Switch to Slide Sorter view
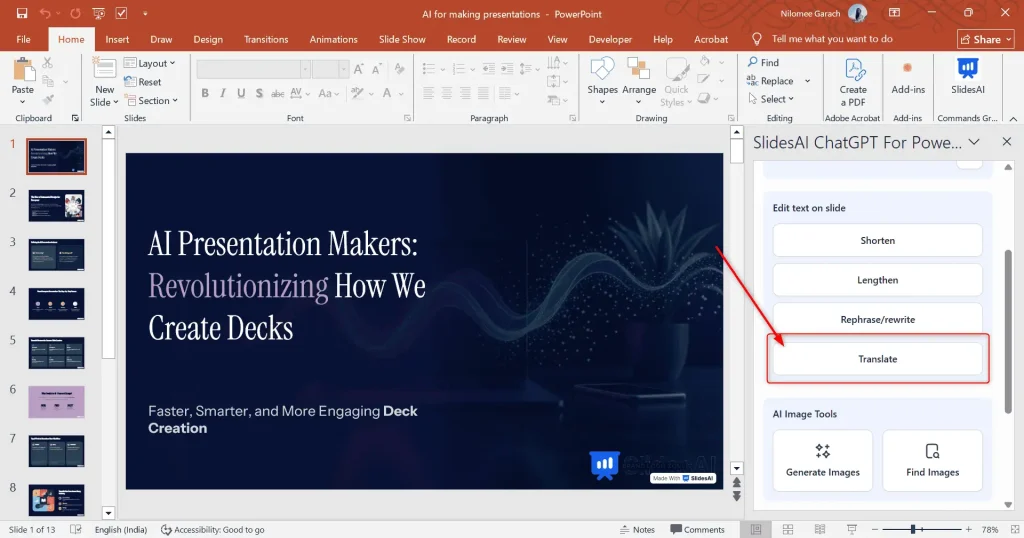This screenshot has height=538, width=1024. pyautogui.click(x=788, y=530)
